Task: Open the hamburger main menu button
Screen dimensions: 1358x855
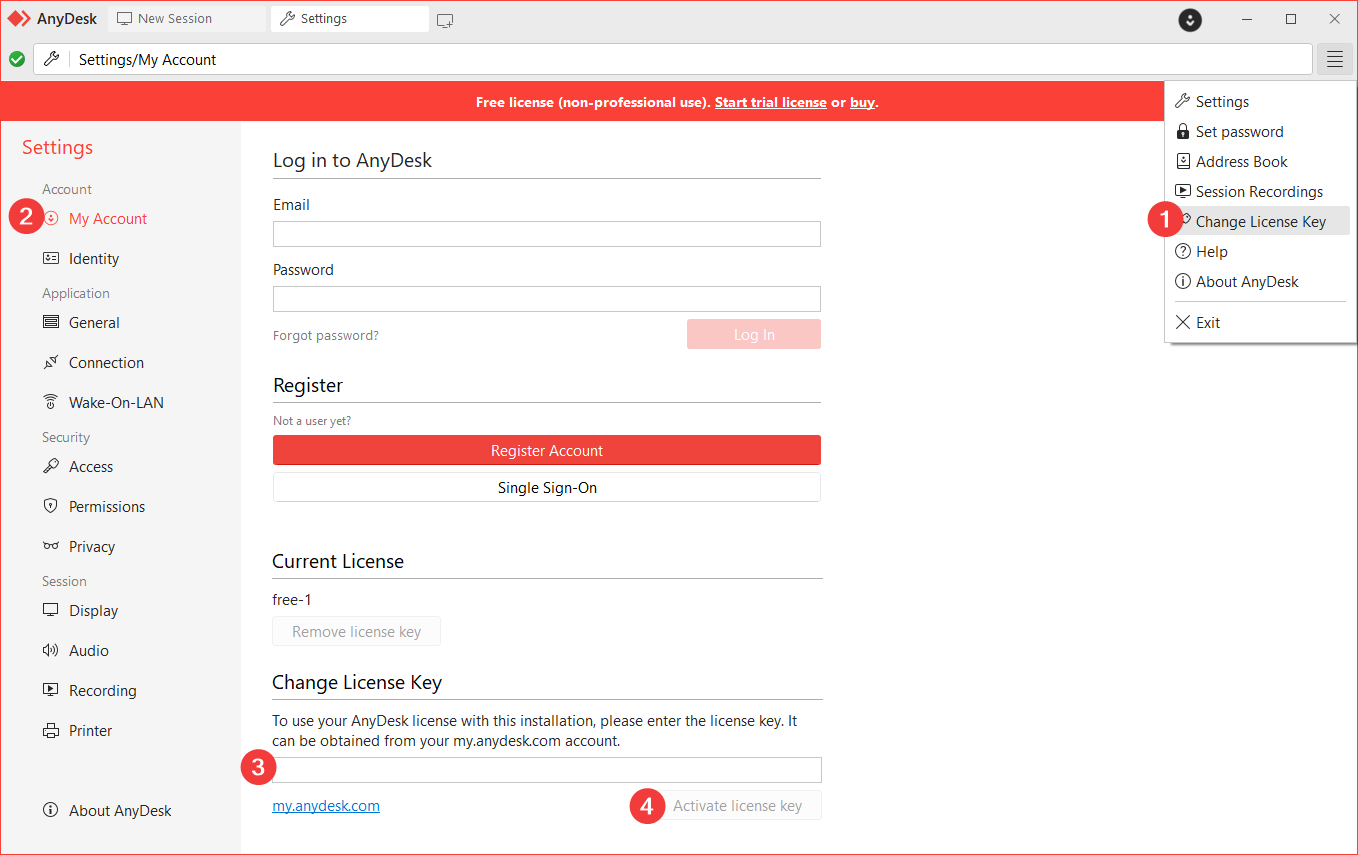Action: tap(1335, 59)
